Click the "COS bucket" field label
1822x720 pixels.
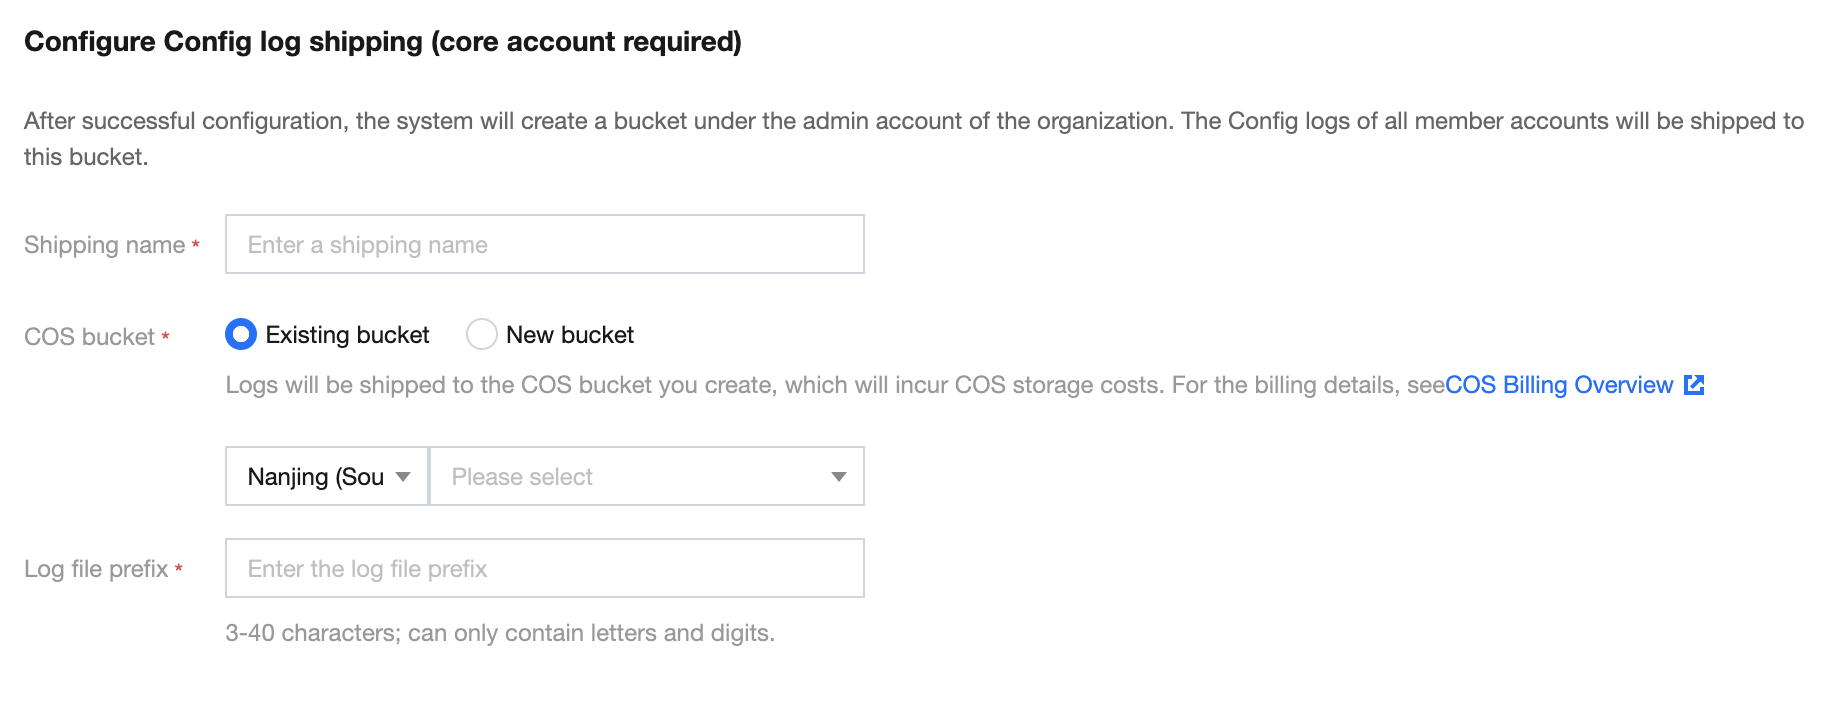tap(89, 337)
